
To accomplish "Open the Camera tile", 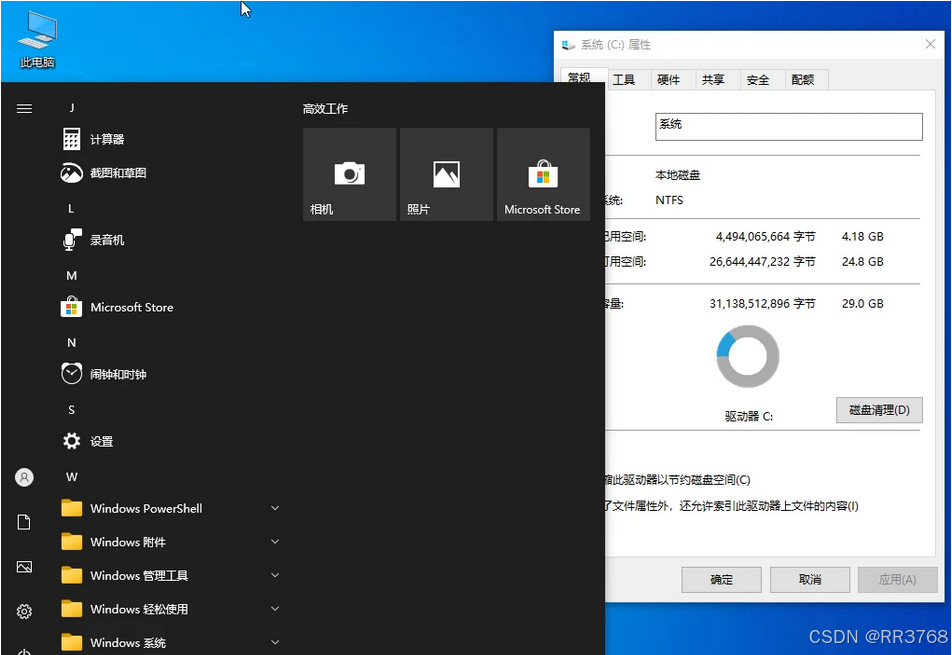I will coord(349,174).
